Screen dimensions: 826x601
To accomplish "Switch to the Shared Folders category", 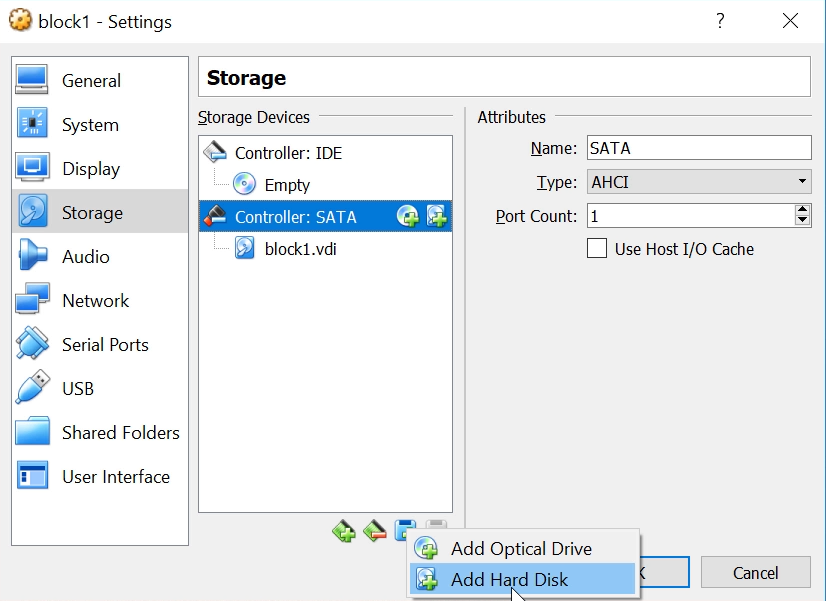I will (x=120, y=433).
